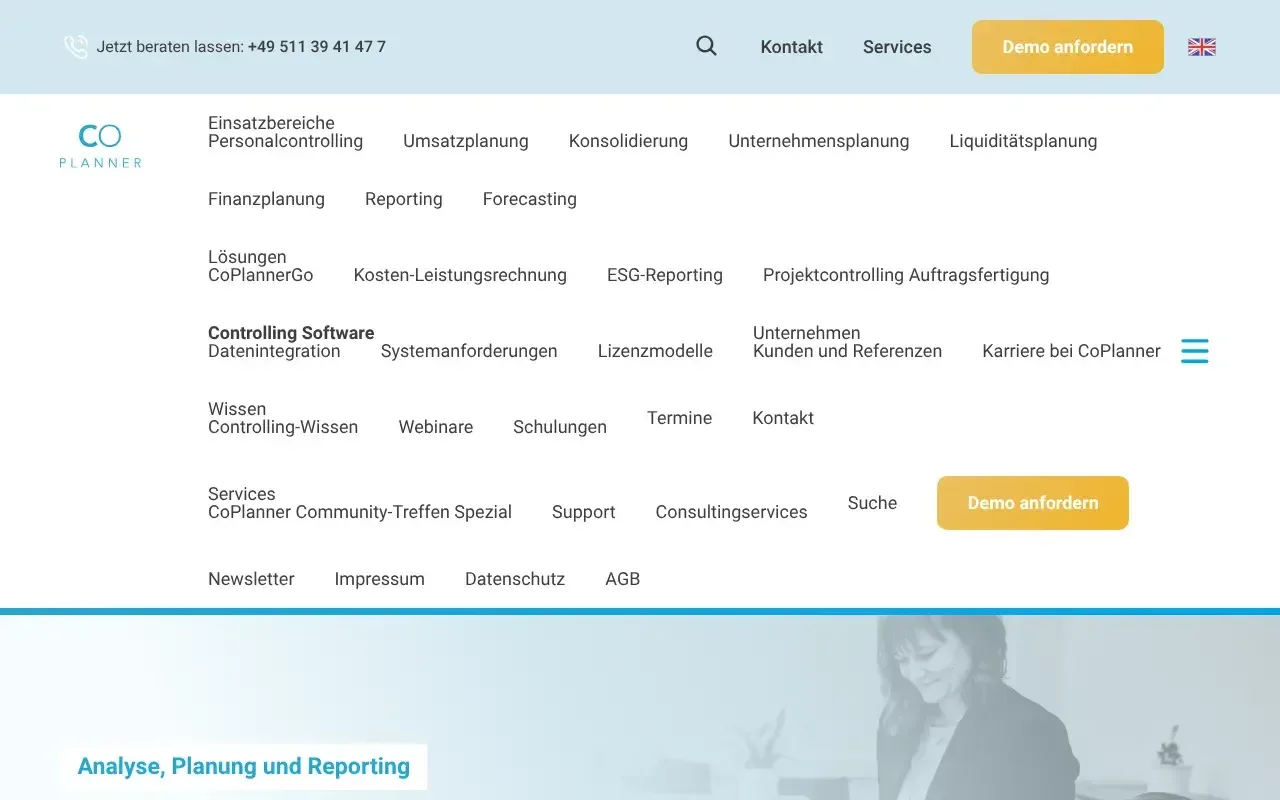Screen dimensions: 1280x800
Task: Open the Umsatzplanung page
Action: click(x=466, y=141)
